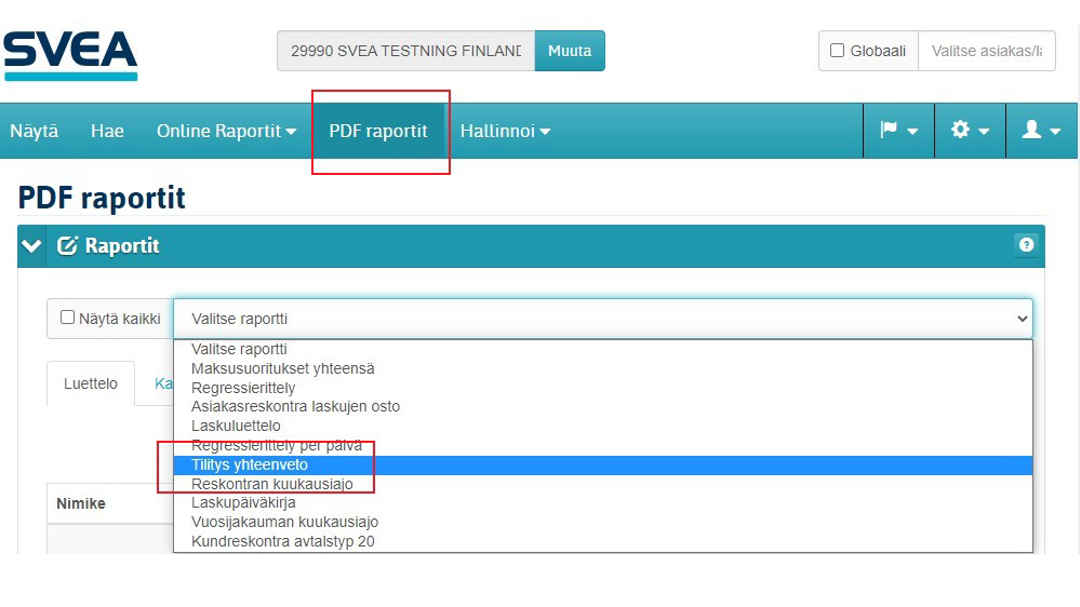
Task: Select Asiakasreskontra laskujen osto option
Action: tap(603, 407)
